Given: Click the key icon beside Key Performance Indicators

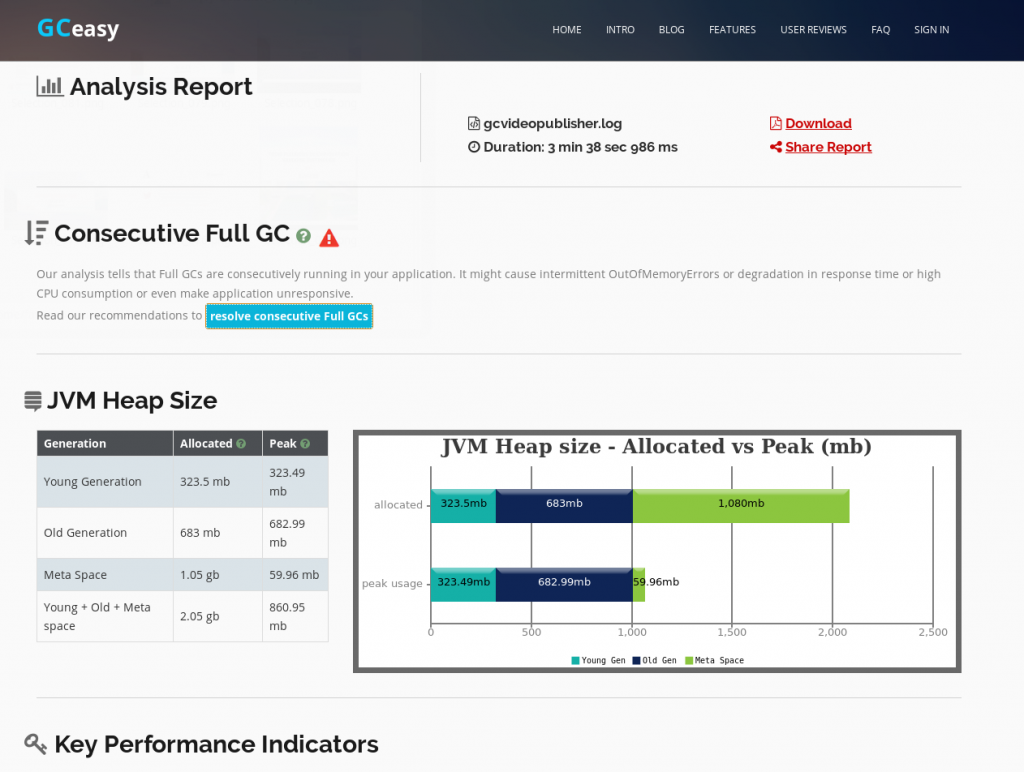Looking at the screenshot, I should pyautogui.click(x=36, y=744).
